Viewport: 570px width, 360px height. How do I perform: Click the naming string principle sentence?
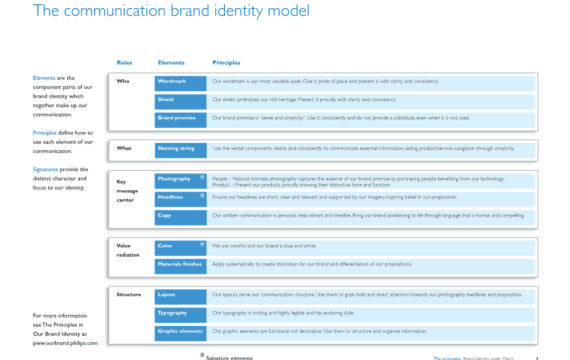[x=364, y=148]
